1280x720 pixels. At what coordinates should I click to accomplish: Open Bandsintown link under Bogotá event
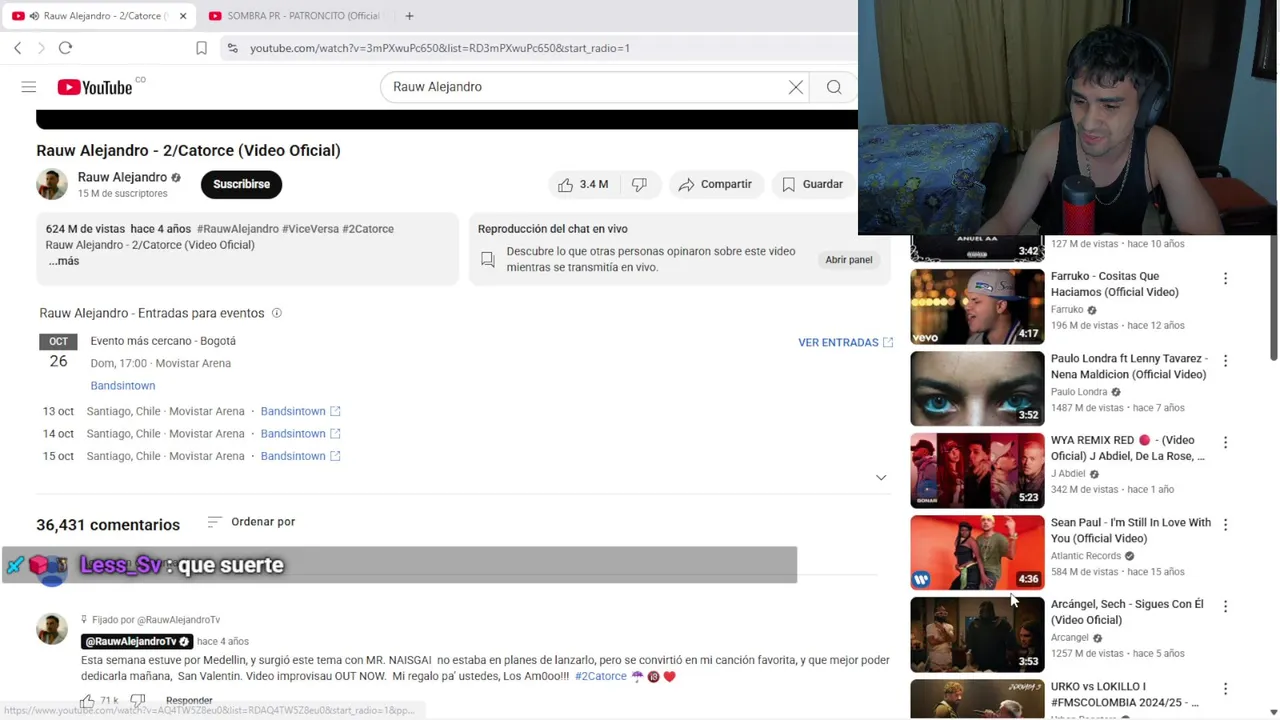pyautogui.click(x=123, y=386)
